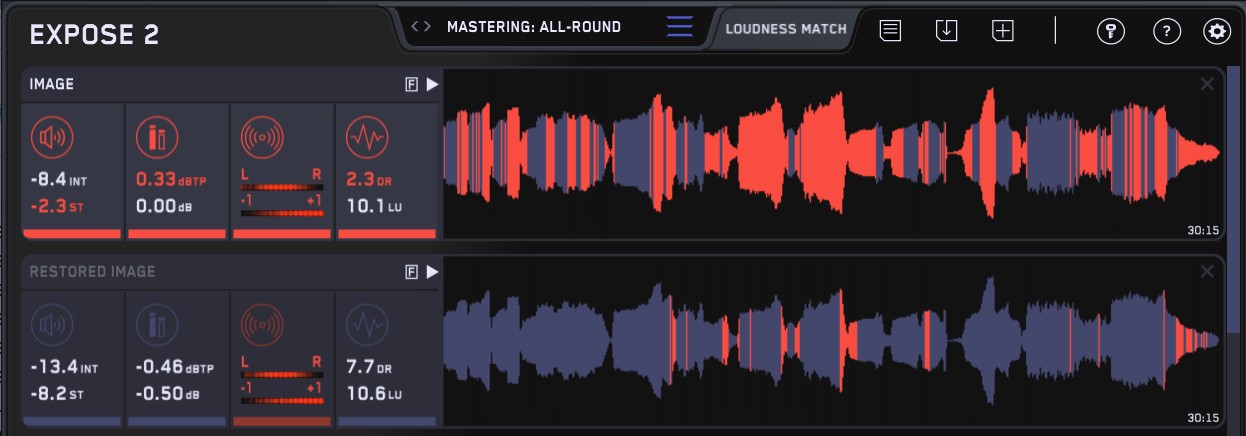Open the license key icon
The image size is (1246, 436).
click(1110, 31)
